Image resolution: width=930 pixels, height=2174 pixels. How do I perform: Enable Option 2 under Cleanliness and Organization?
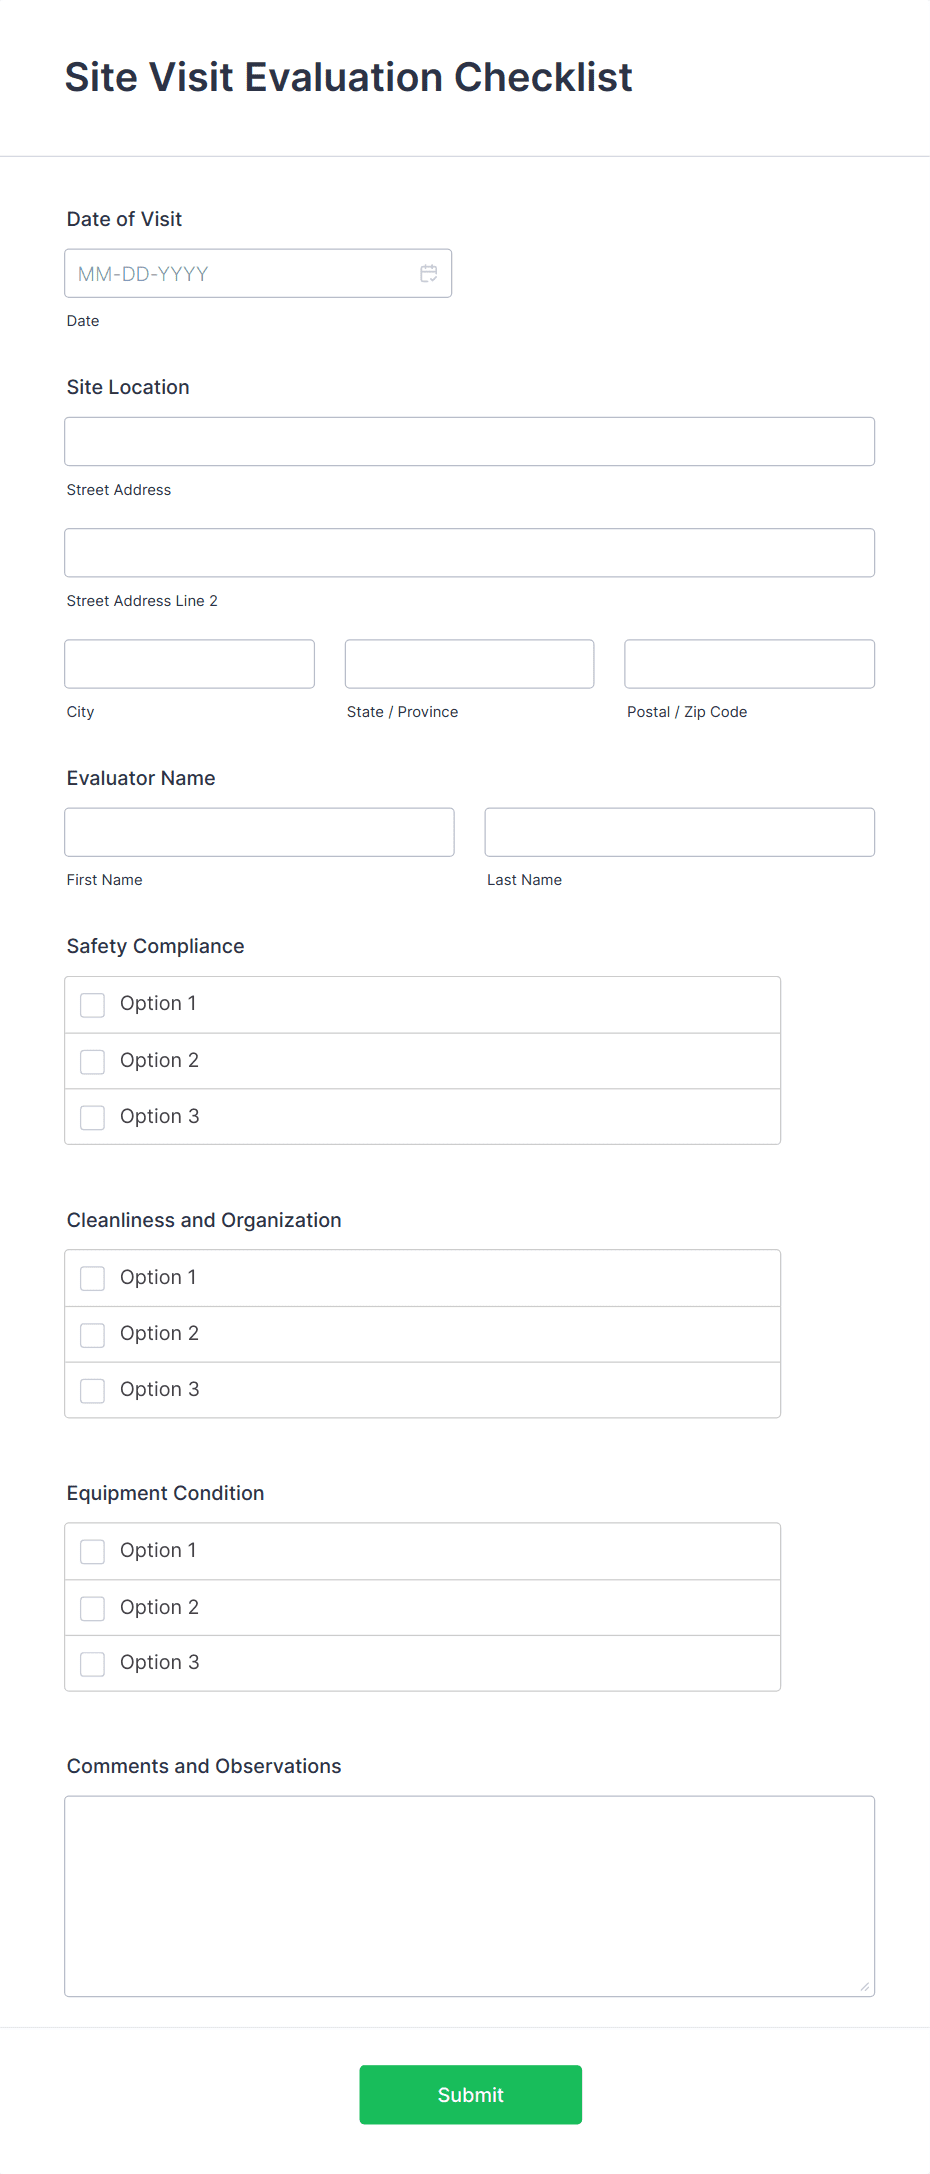click(92, 1334)
